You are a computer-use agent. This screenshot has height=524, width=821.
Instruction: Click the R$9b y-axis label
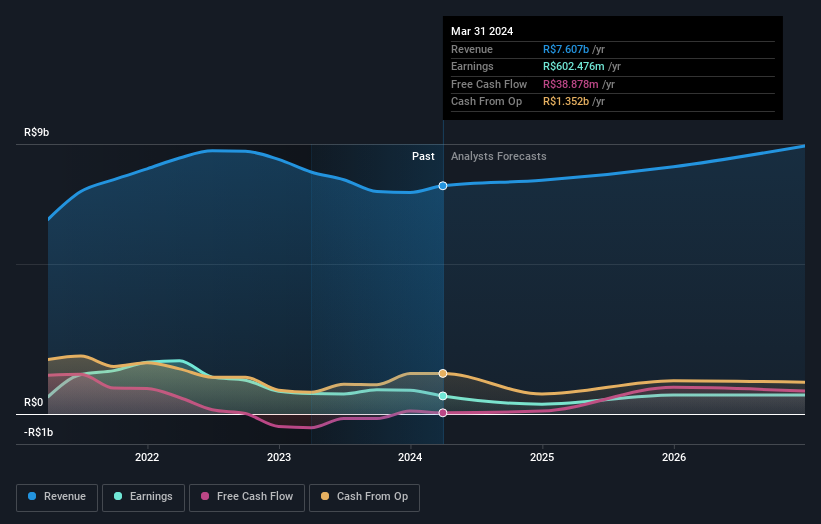tap(37, 132)
